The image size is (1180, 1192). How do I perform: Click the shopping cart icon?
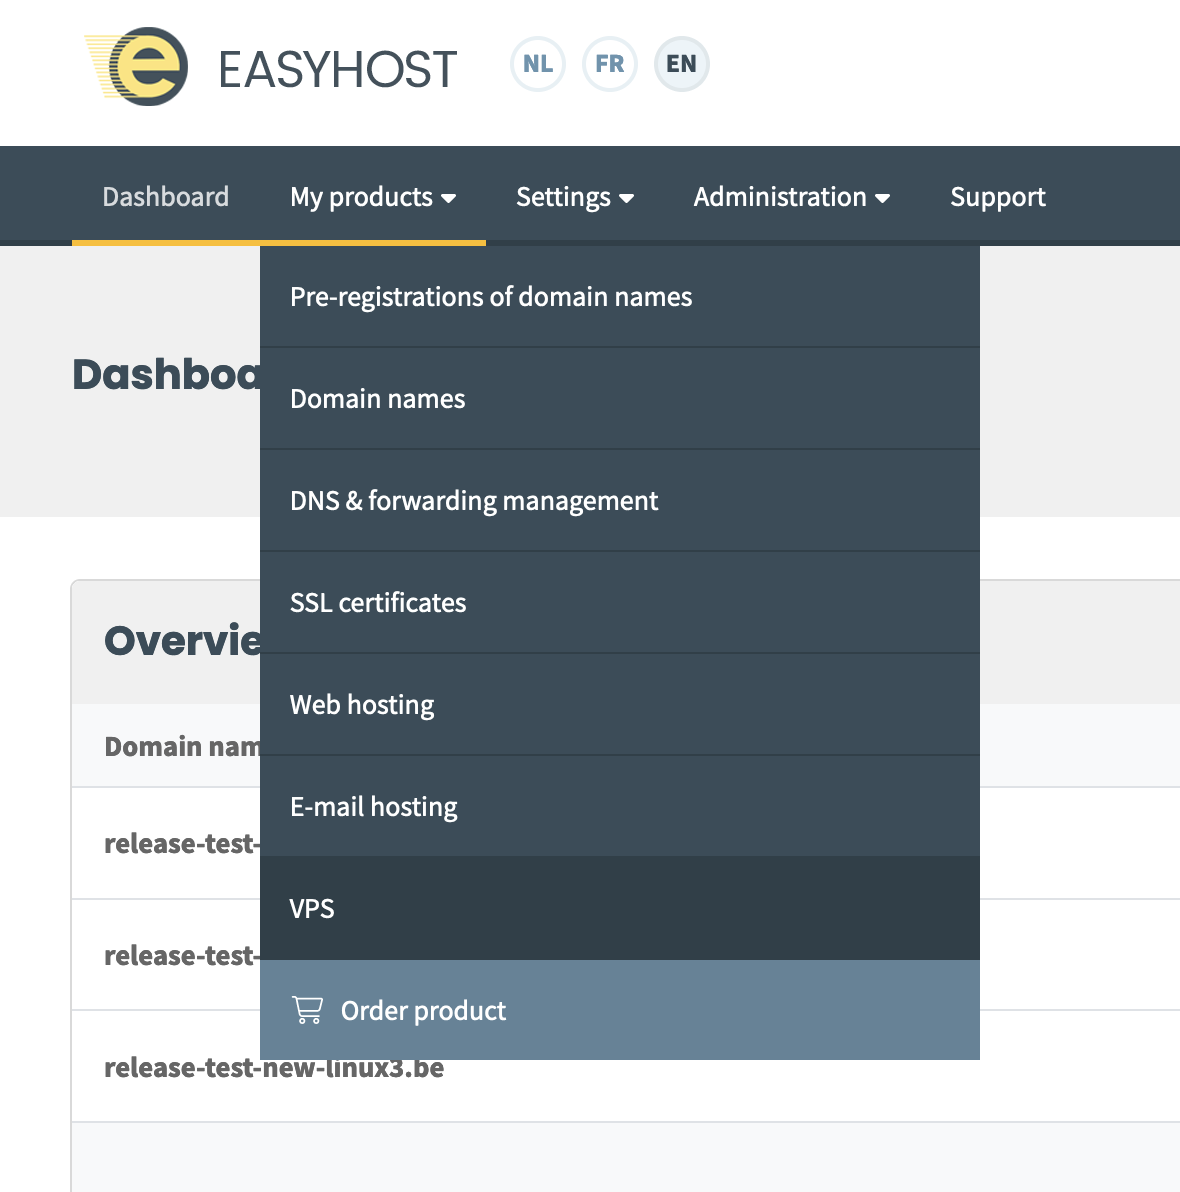coord(307,1010)
